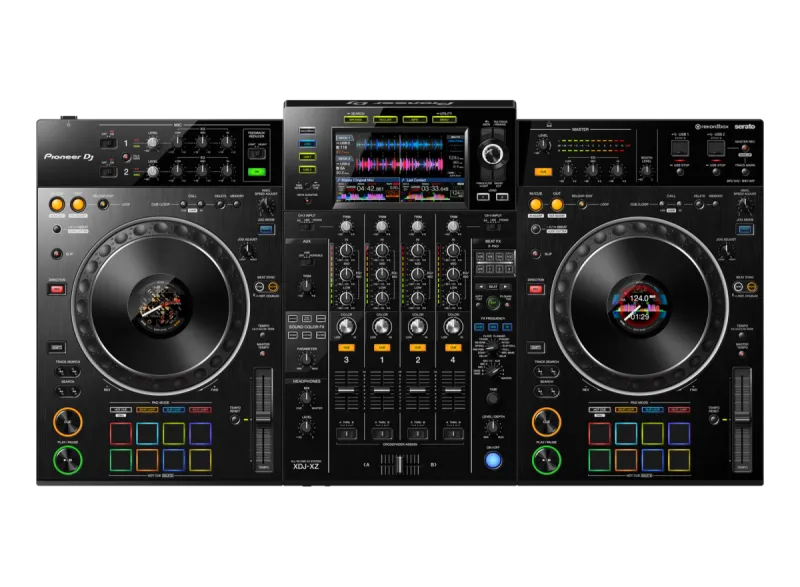Select BEAT JUMP pad mode on right deck

click(x=679, y=410)
